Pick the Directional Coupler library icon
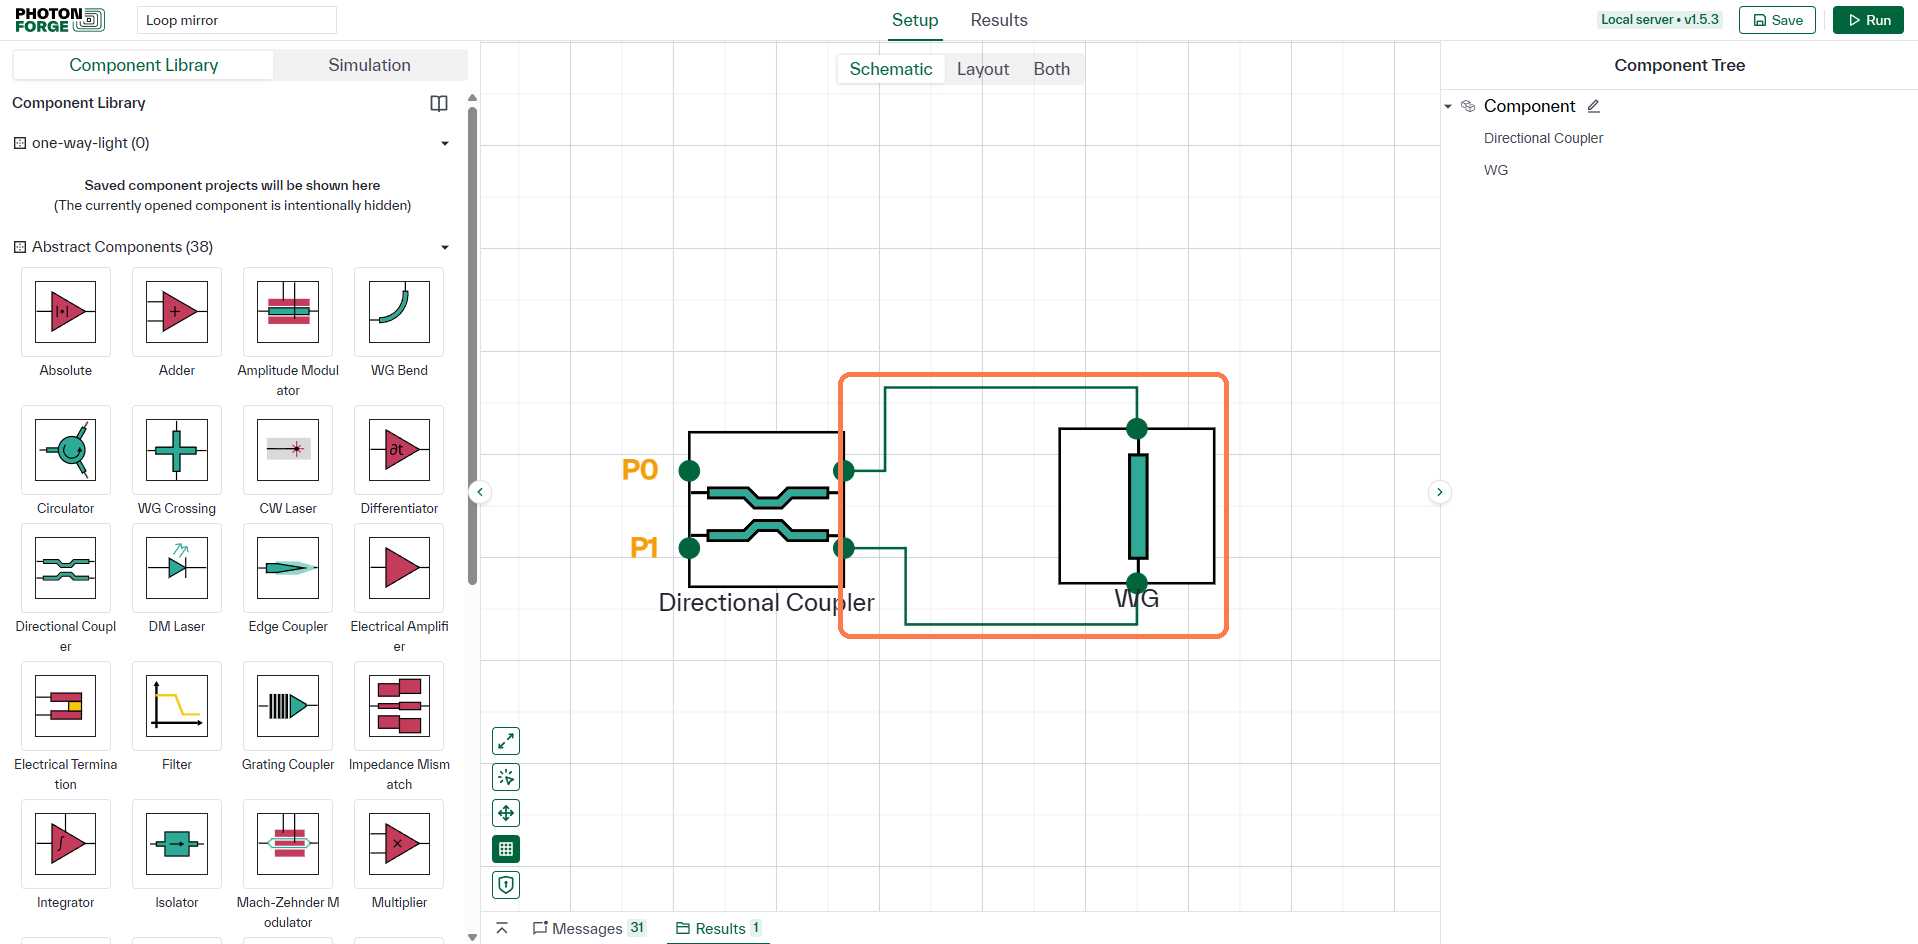1918x944 pixels. pos(66,568)
